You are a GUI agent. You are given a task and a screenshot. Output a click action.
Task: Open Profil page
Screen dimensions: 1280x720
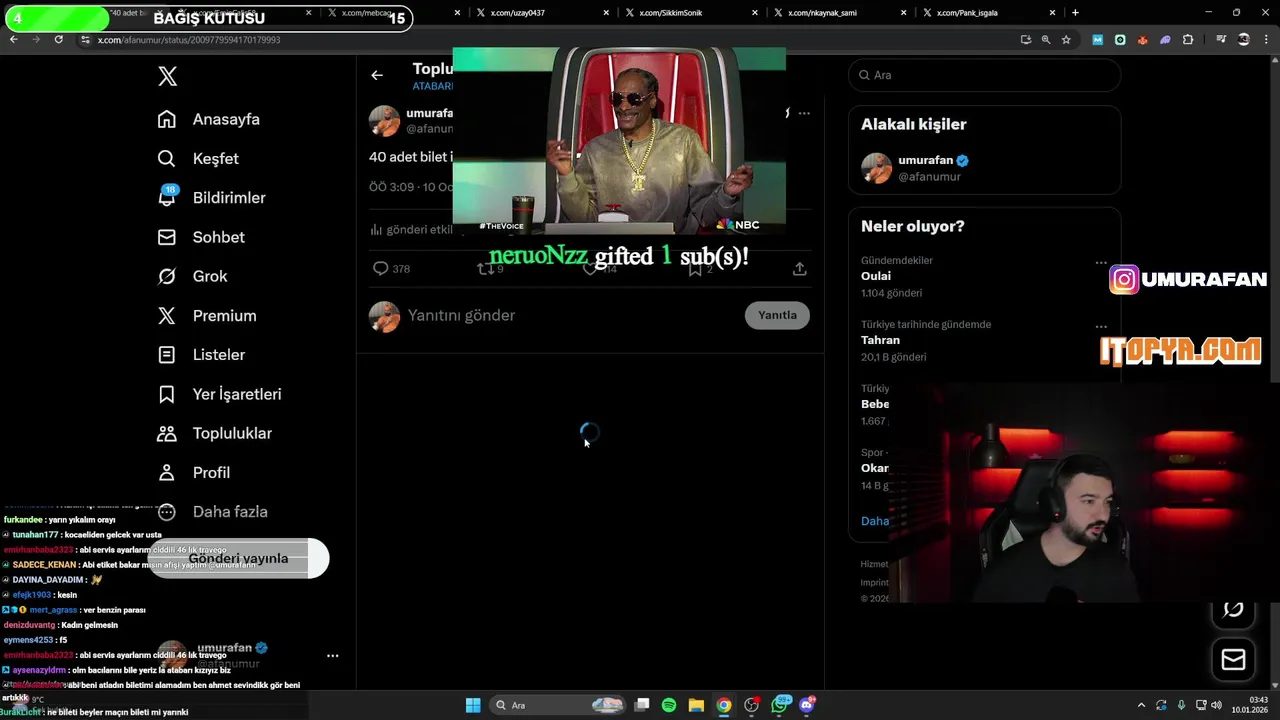pyautogui.click(x=193, y=472)
